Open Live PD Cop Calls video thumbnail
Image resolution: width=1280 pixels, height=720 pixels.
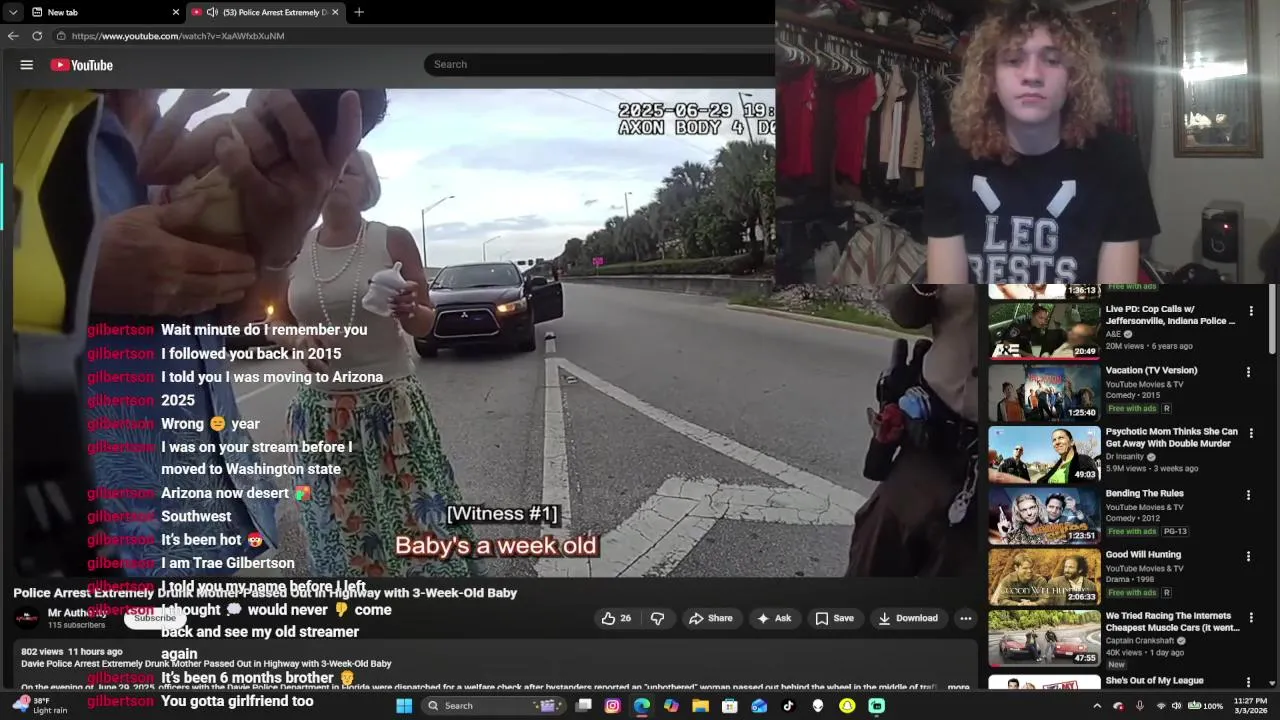point(1044,330)
